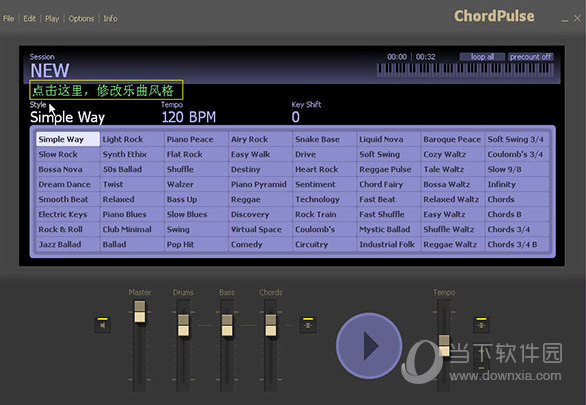Screen dimensions: 586x405
Task: Select the Slow 9/8 style
Action: tap(518, 169)
